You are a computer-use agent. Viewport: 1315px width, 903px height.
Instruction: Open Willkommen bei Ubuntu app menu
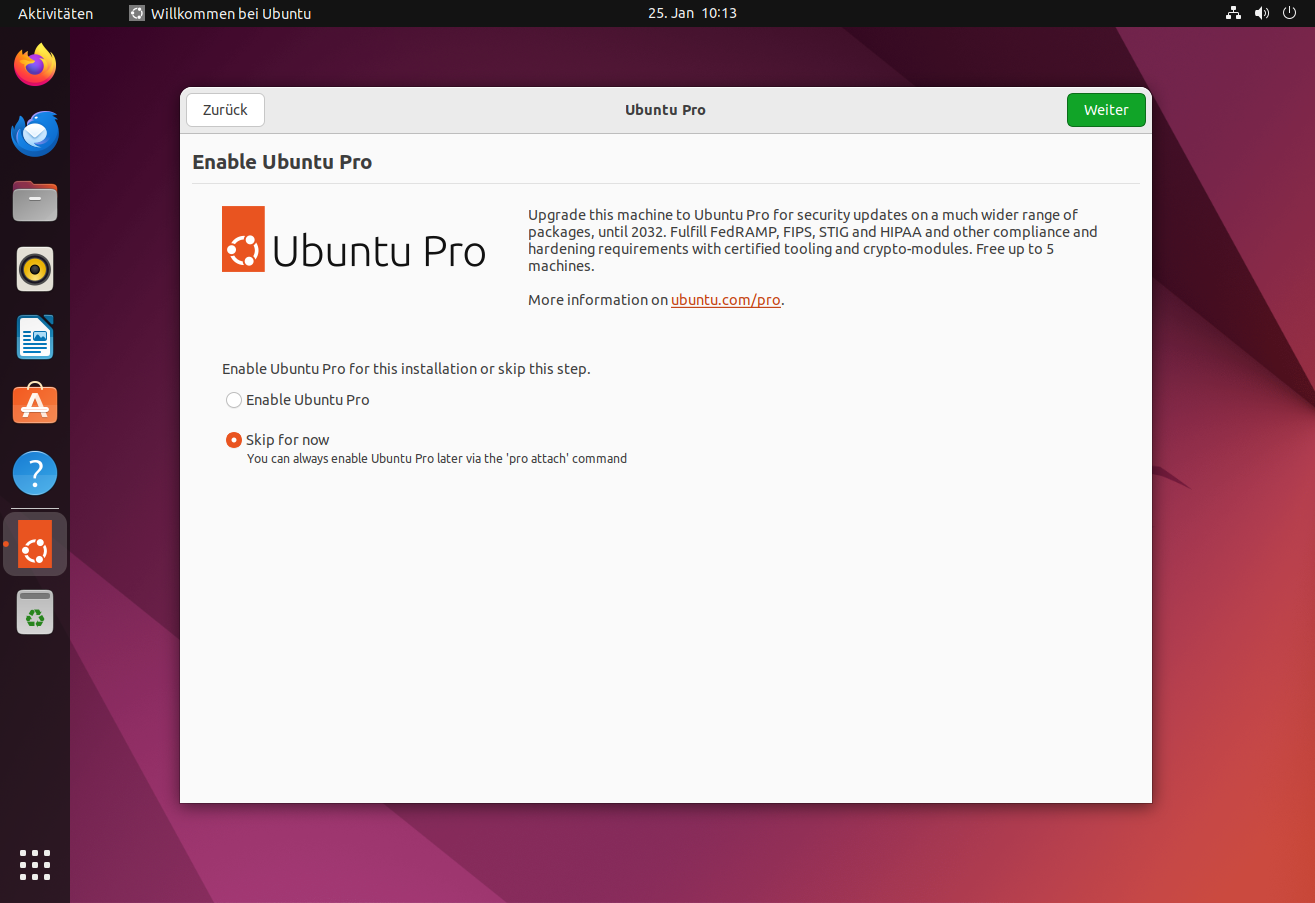coord(220,13)
